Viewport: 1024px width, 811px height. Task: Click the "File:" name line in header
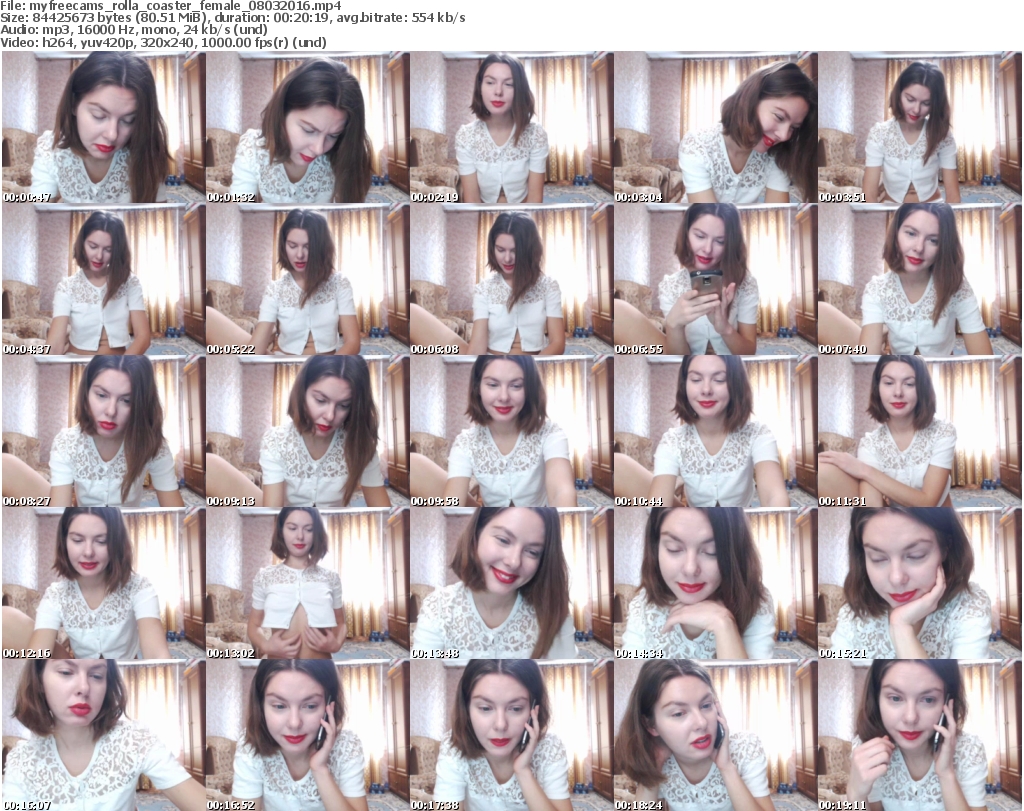pos(170,7)
